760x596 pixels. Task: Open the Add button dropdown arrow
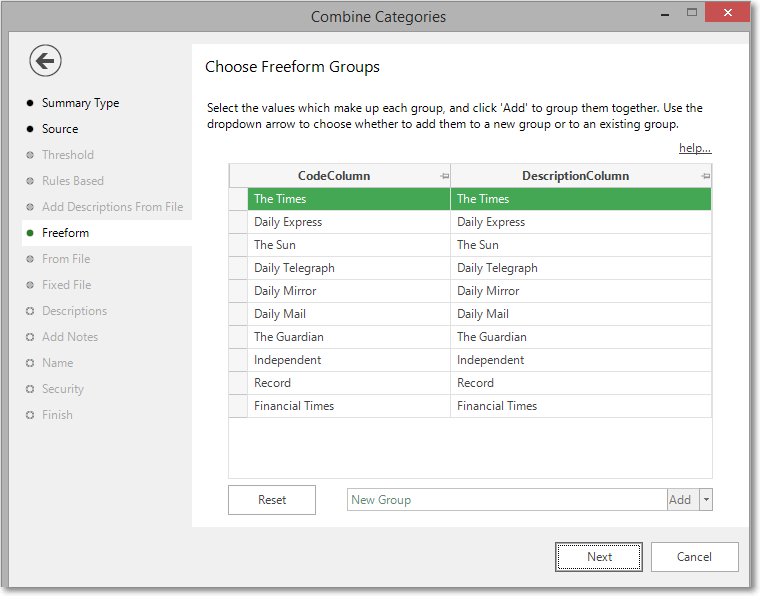pos(706,500)
